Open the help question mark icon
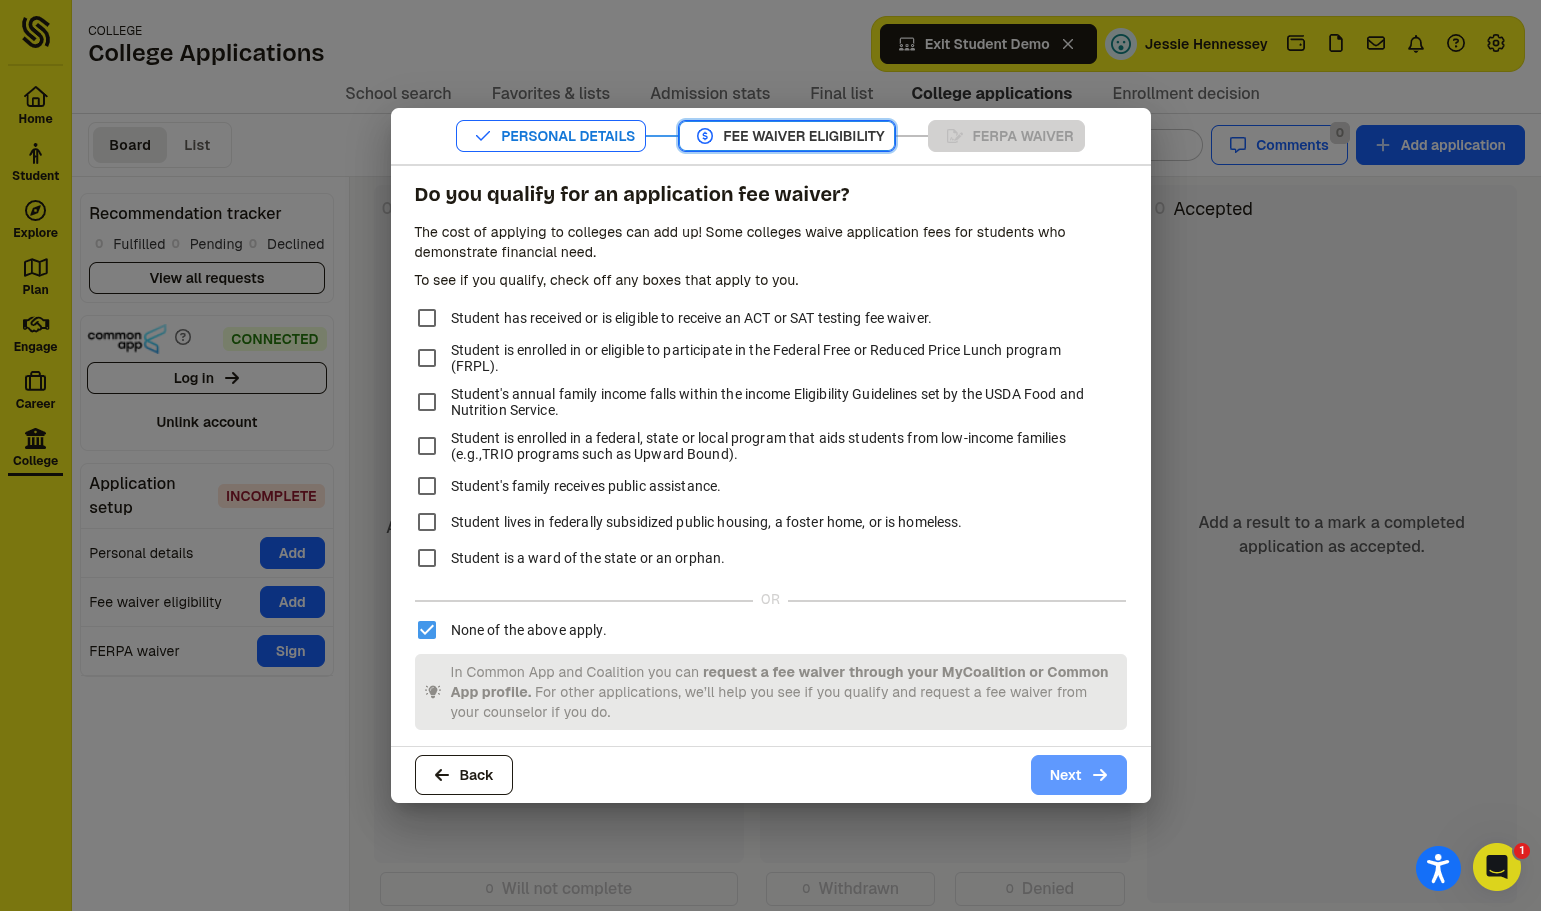 [x=1456, y=43]
